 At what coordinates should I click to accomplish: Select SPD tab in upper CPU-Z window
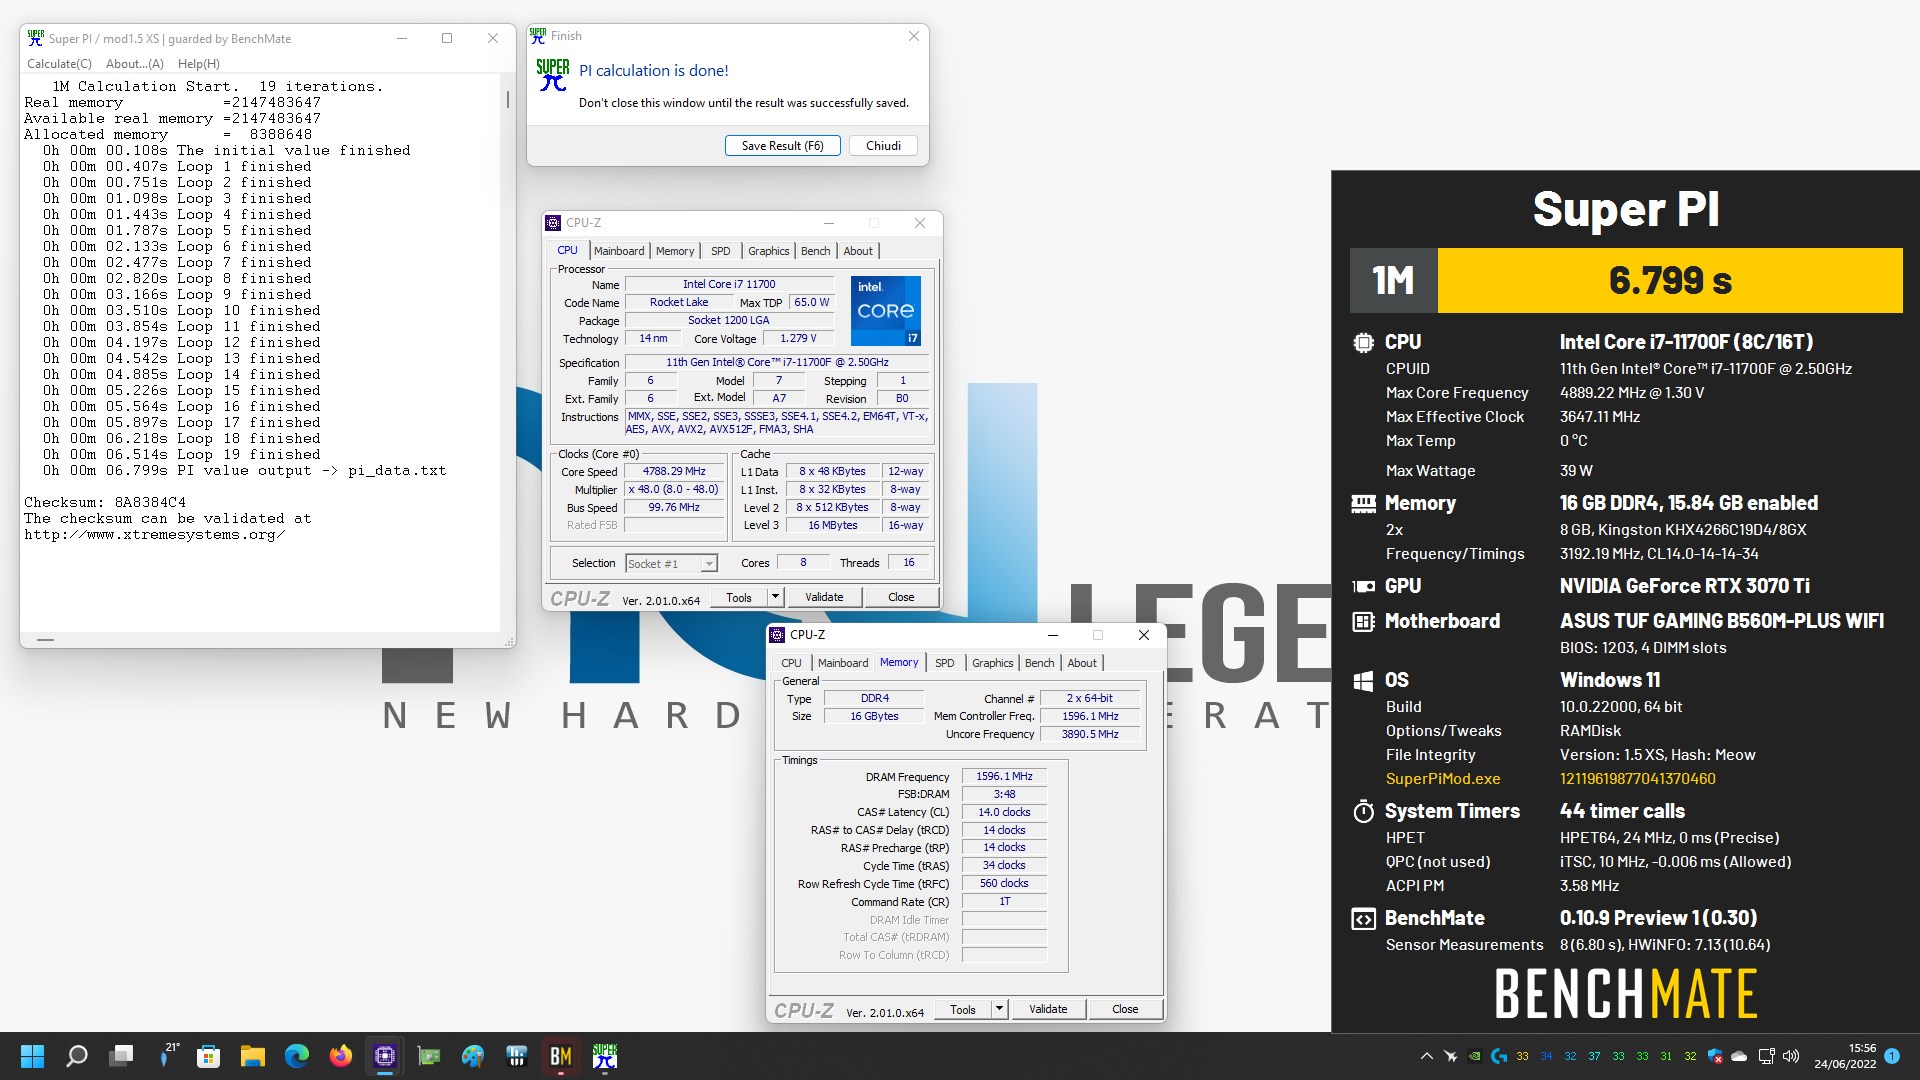(721, 251)
